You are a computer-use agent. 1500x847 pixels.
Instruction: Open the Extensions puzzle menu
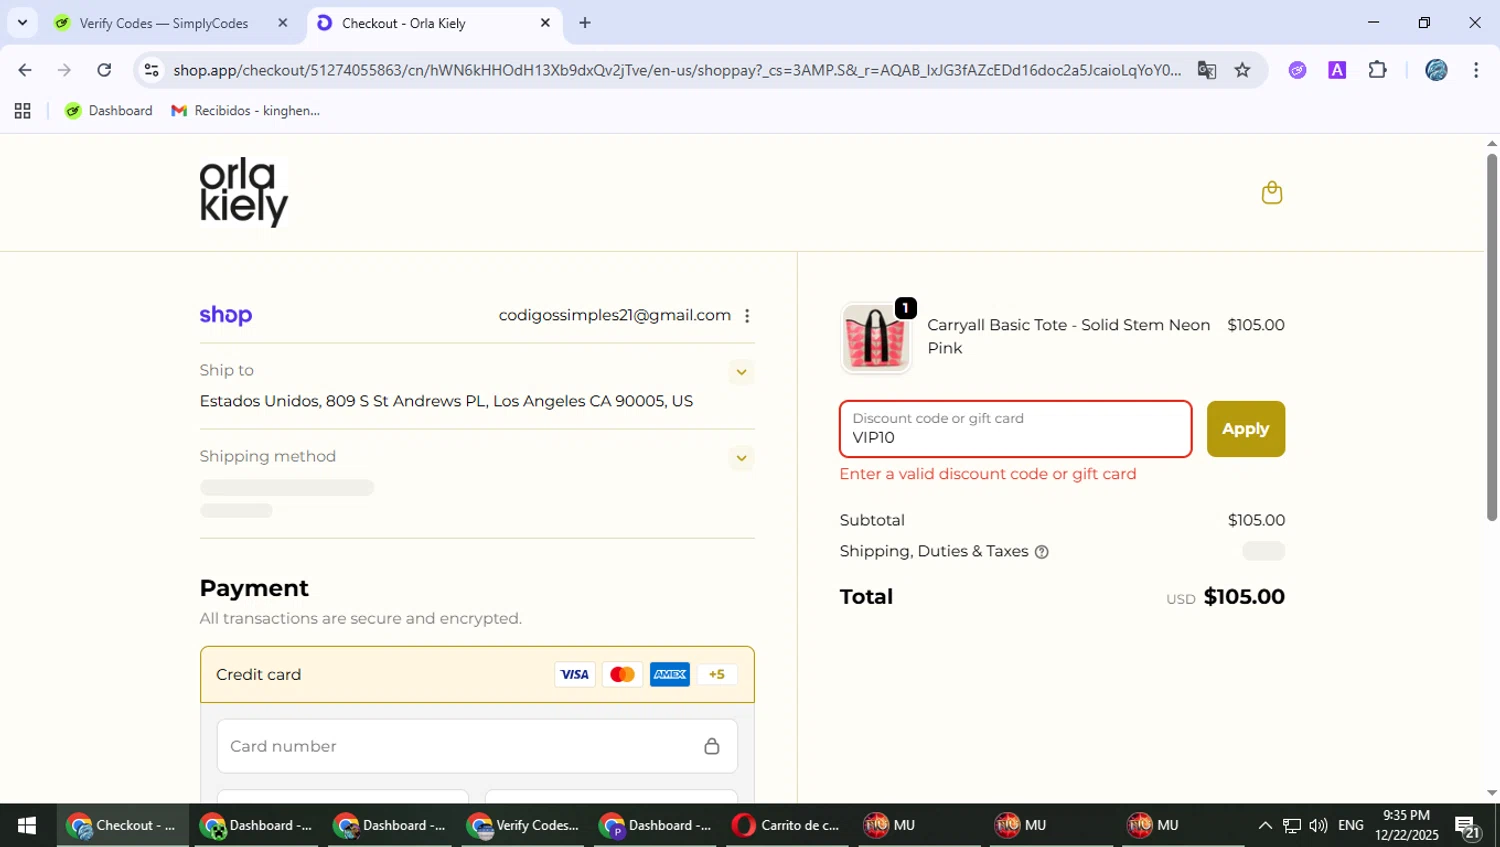1377,70
